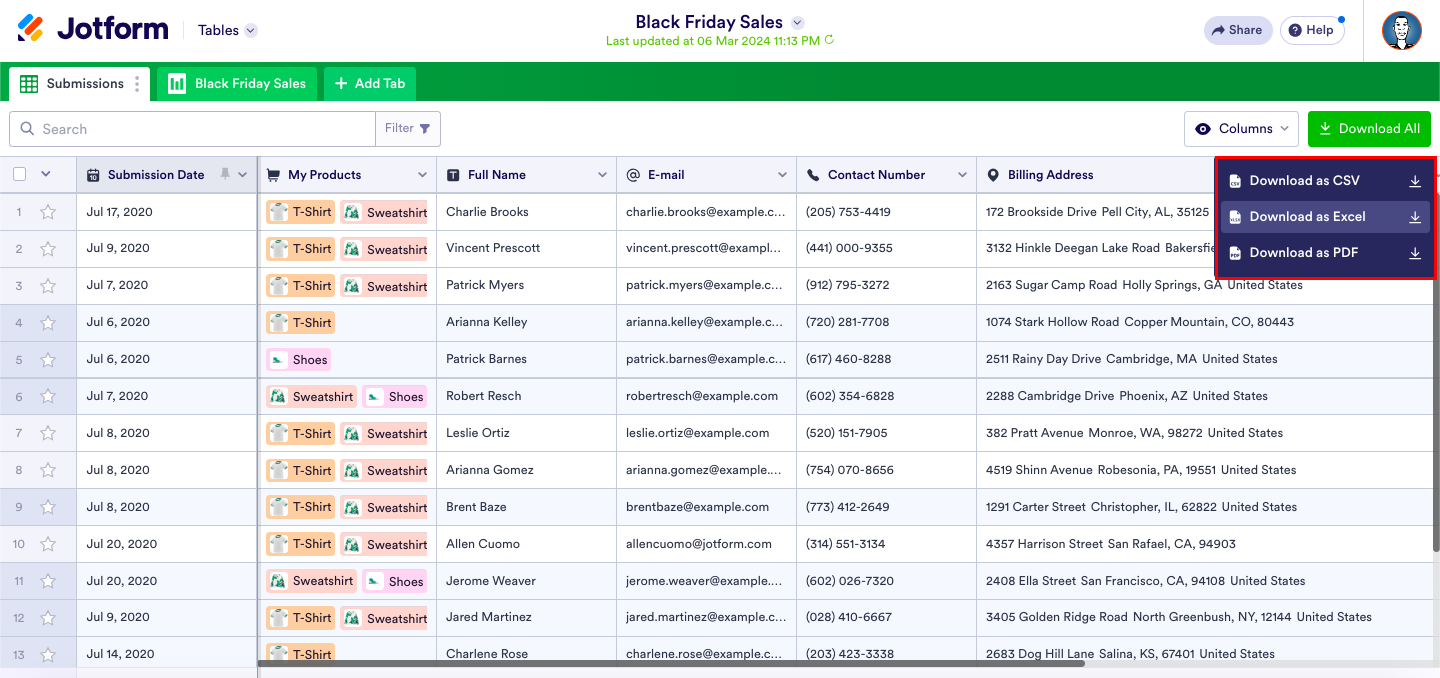Open the user avatar profile menu
This screenshot has width=1440, height=678.
(x=1402, y=30)
